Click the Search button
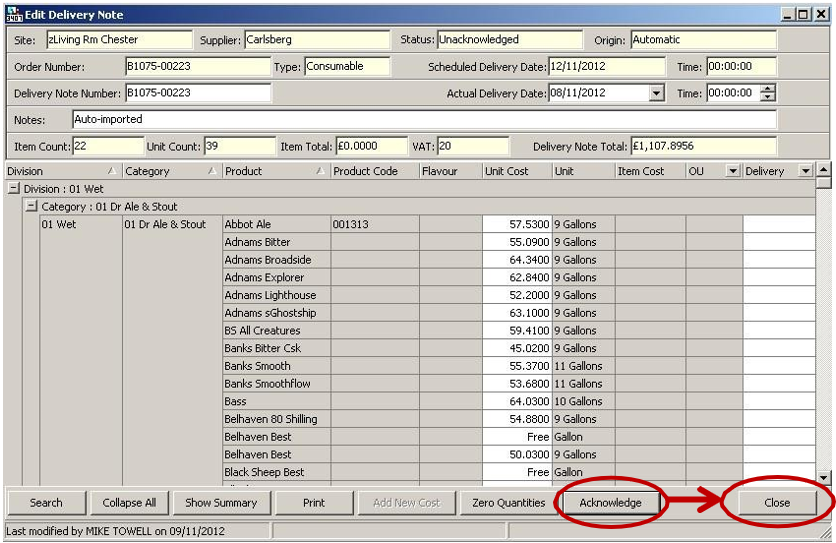This screenshot has height=543, width=836. pos(46,503)
